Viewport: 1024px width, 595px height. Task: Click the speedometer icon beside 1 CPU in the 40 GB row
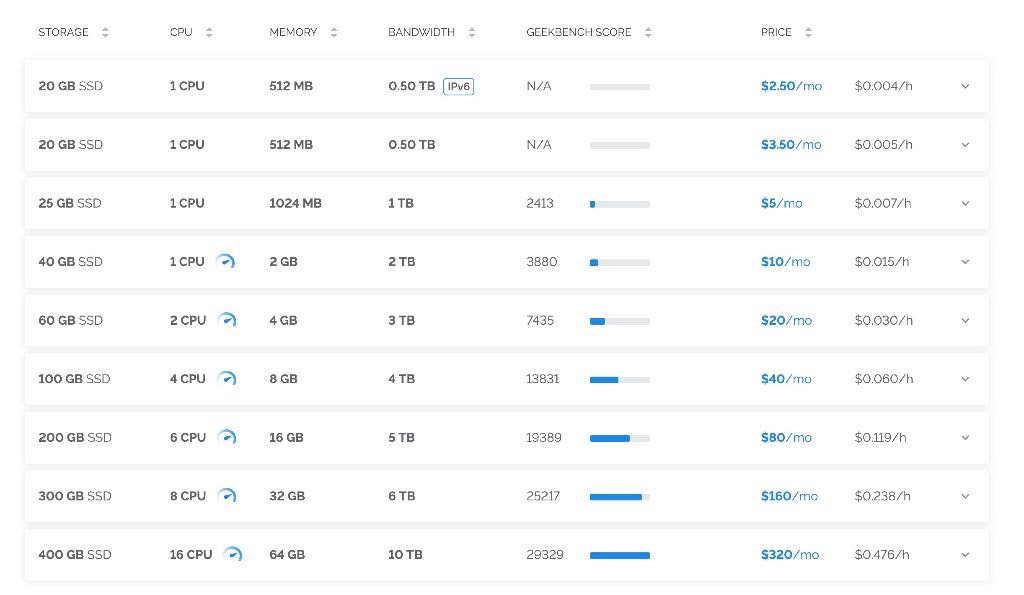[x=226, y=262]
